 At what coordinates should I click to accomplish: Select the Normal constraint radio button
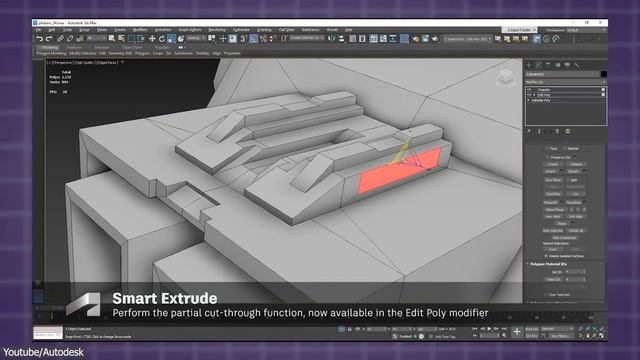point(565,149)
